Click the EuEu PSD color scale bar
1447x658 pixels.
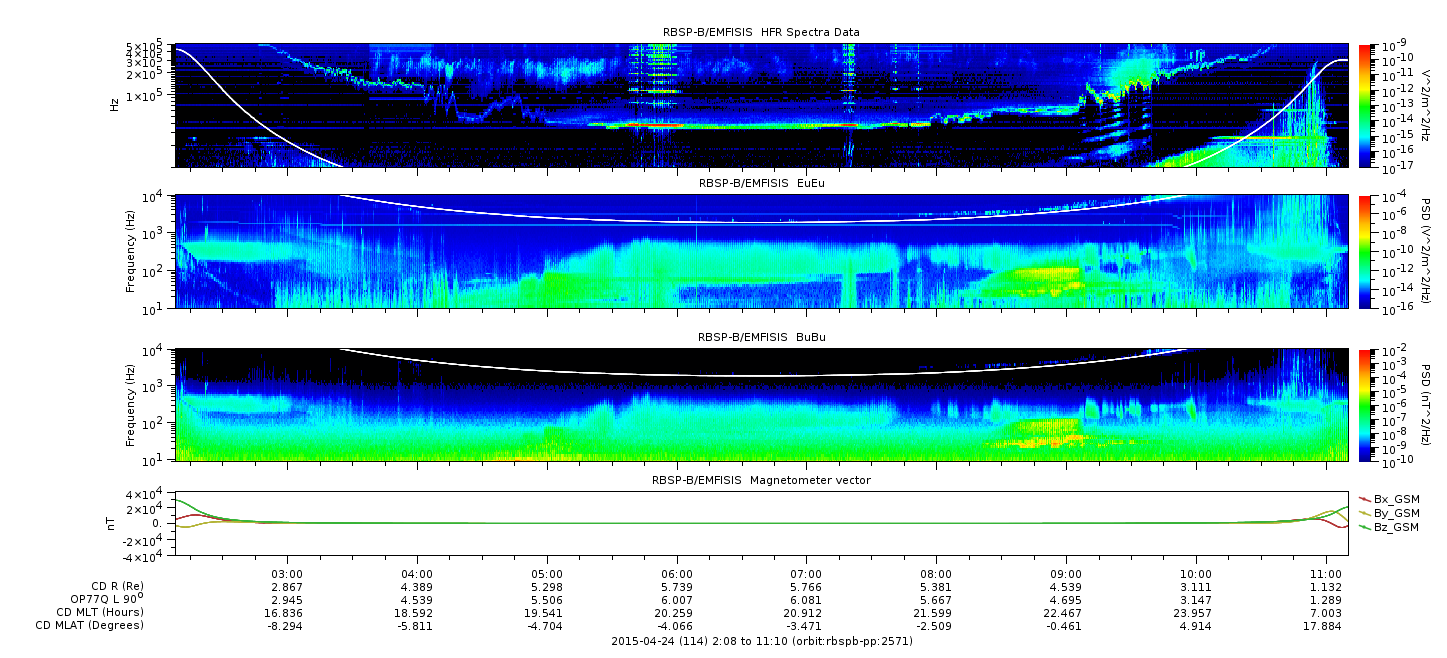(1363, 251)
